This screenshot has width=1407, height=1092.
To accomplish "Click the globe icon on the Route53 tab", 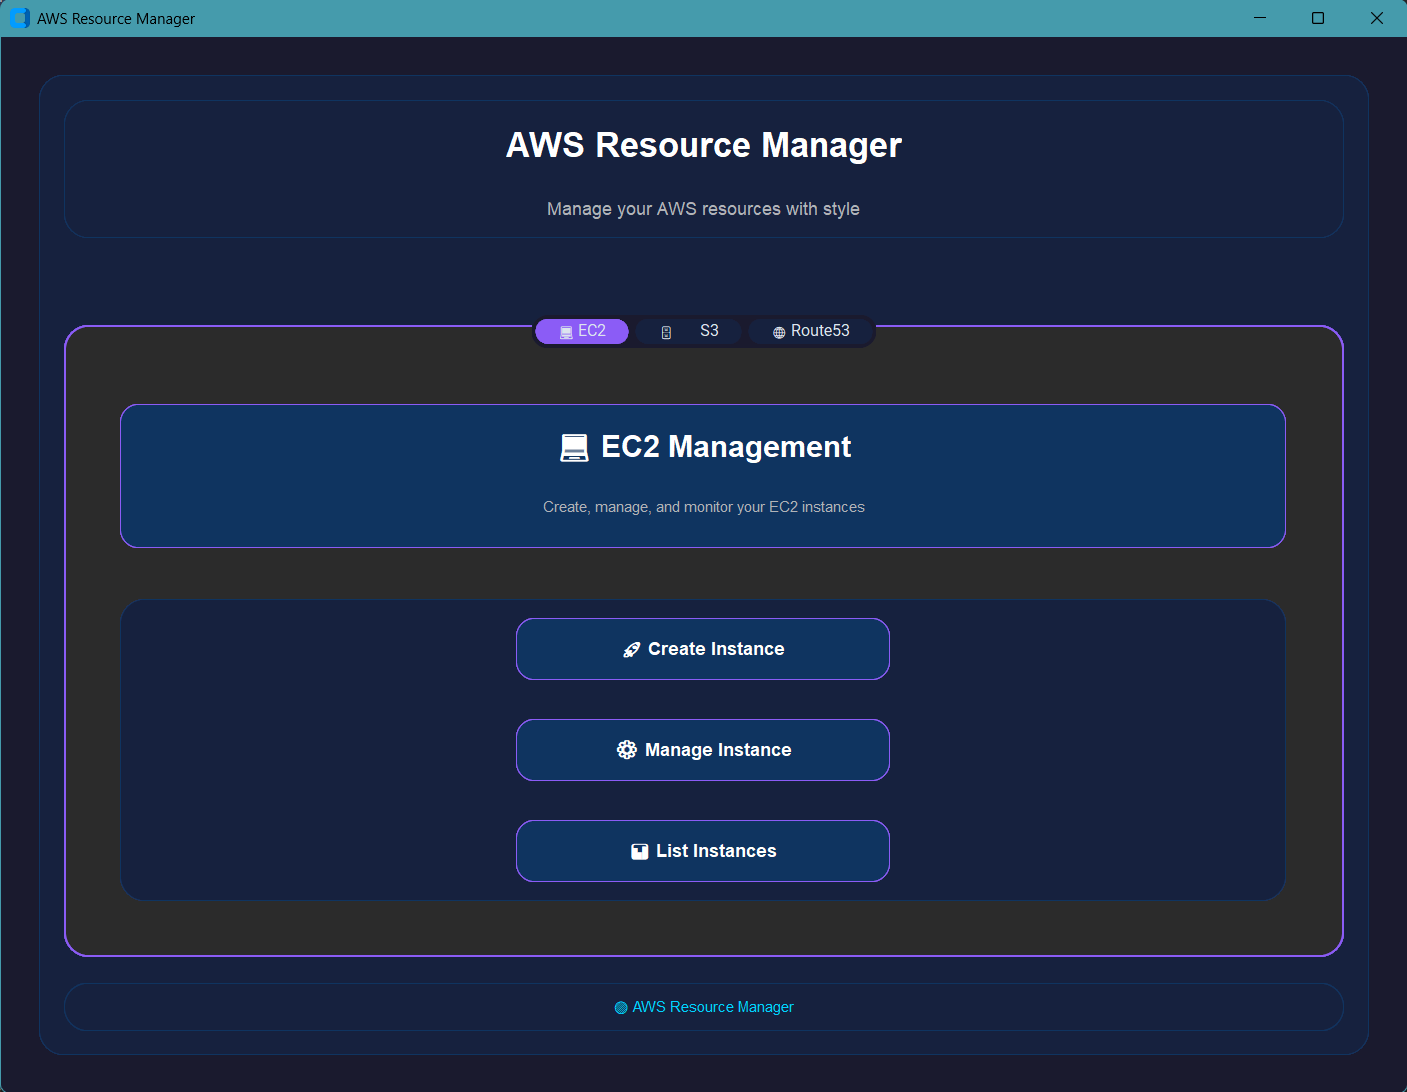I will [778, 331].
